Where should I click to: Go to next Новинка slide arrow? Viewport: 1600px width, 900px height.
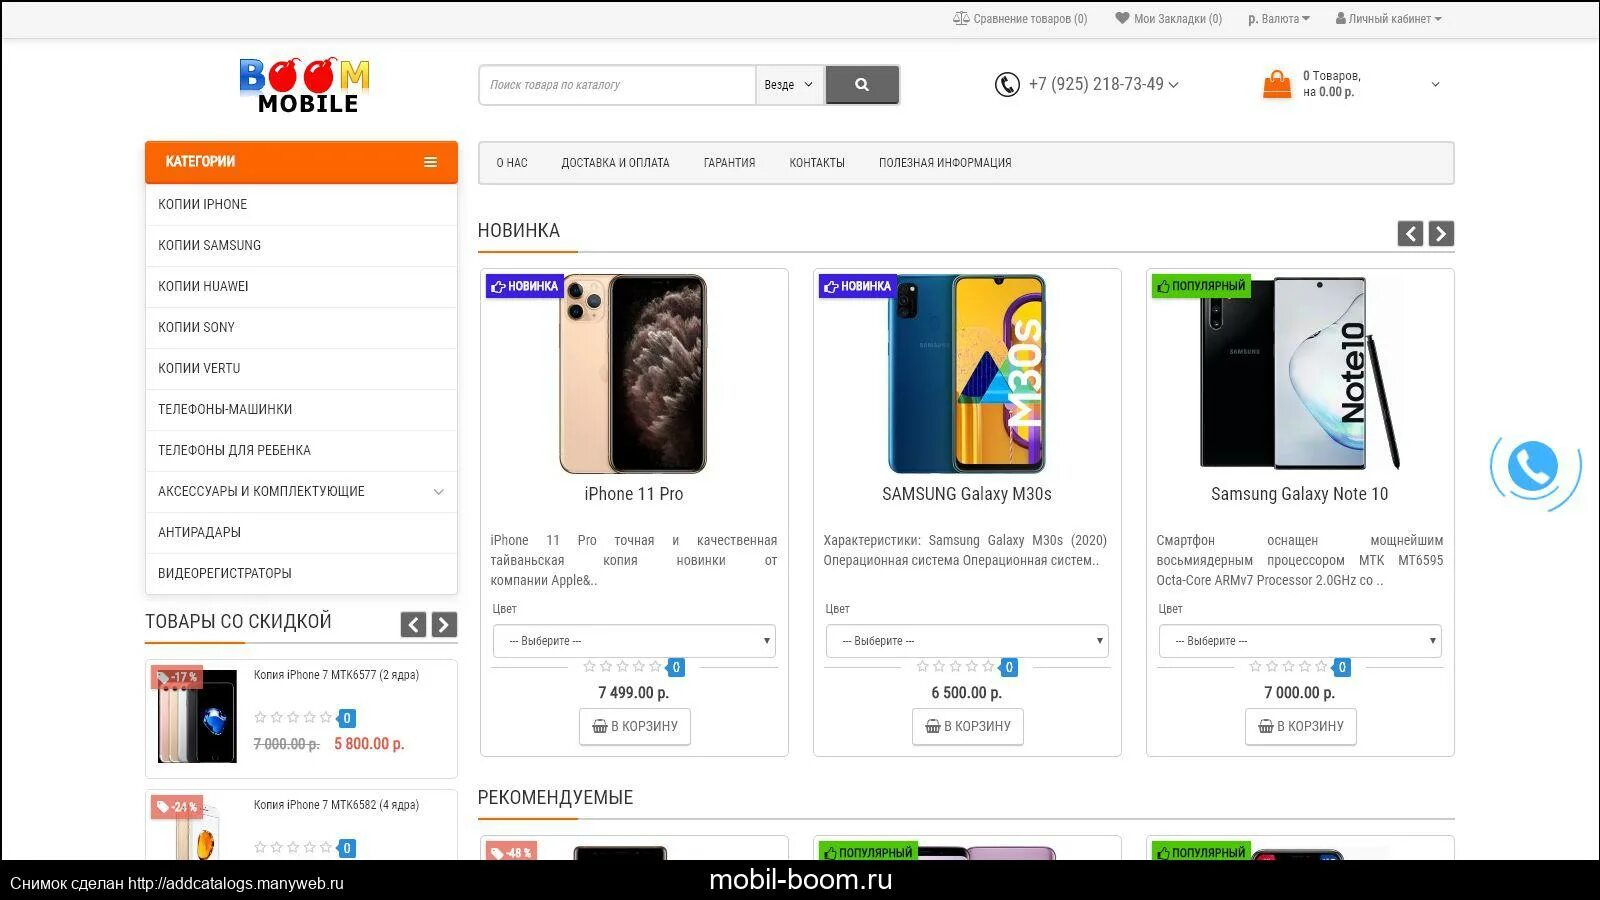click(1441, 234)
